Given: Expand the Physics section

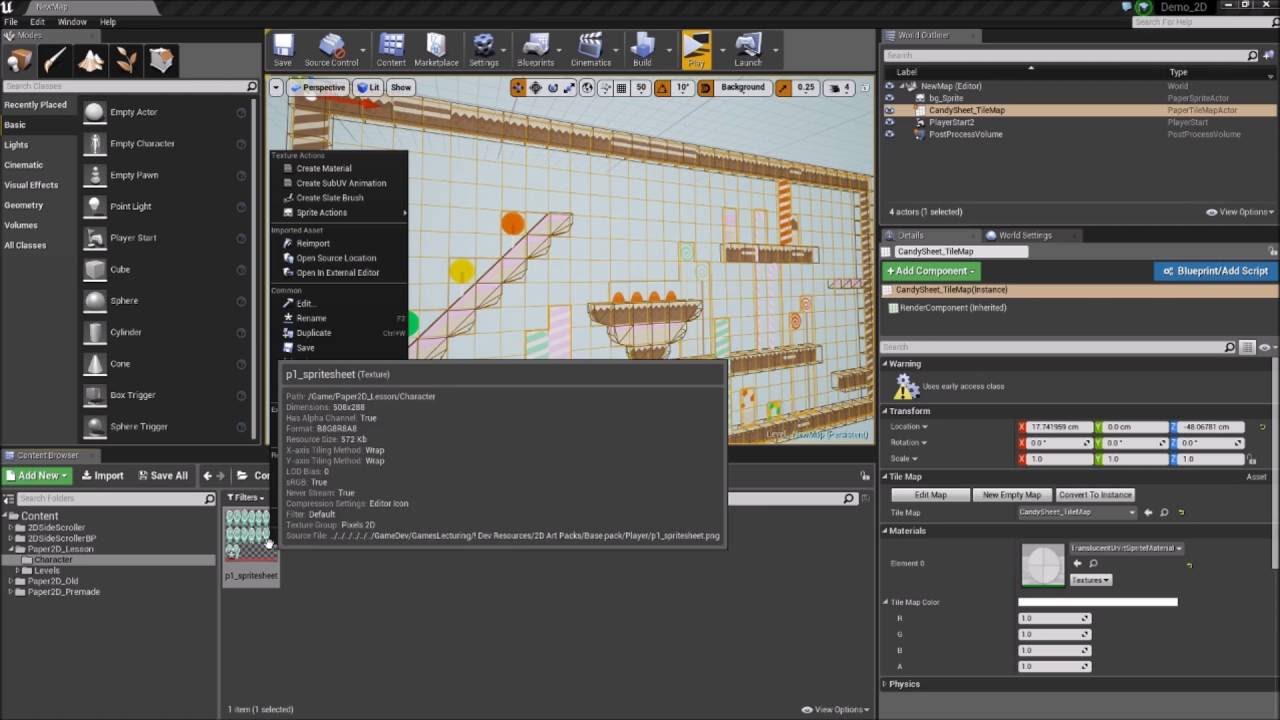Looking at the screenshot, I should pos(885,684).
